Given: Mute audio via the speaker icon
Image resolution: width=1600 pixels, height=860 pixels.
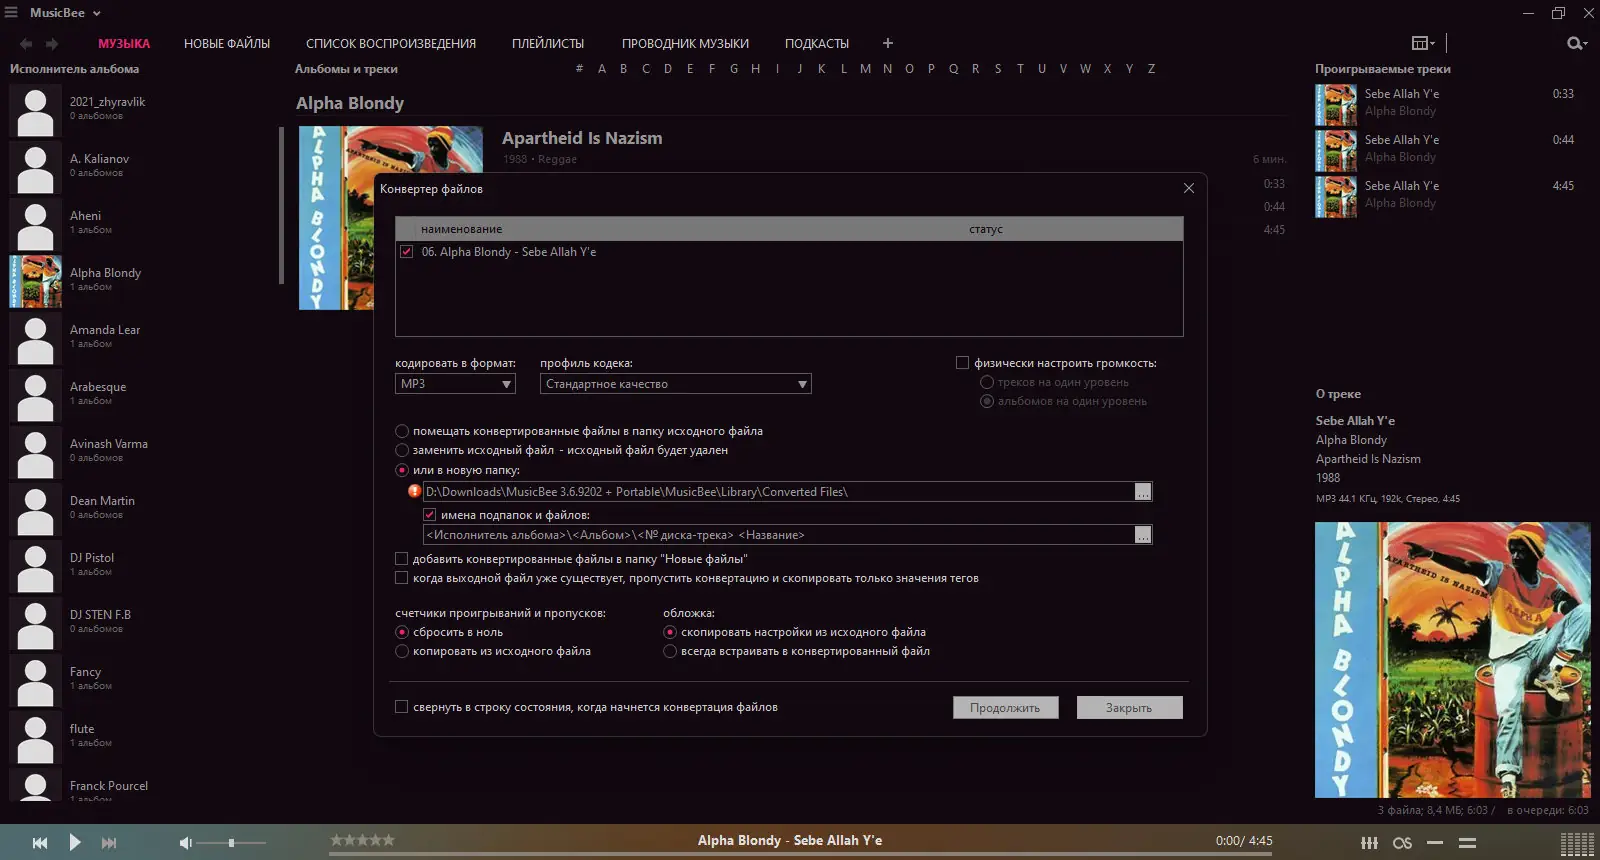Looking at the screenshot, I should click(x=185, y=843).
